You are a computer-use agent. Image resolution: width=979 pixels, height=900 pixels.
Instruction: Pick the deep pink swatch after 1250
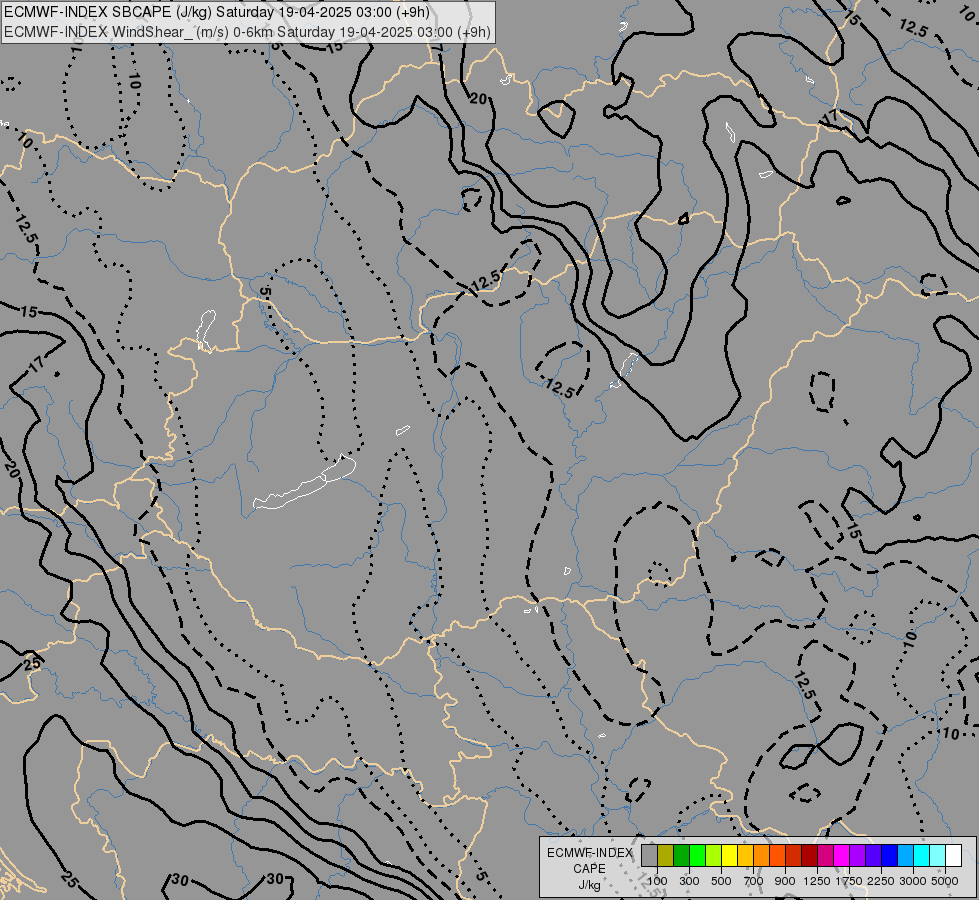tap(825, 856)
